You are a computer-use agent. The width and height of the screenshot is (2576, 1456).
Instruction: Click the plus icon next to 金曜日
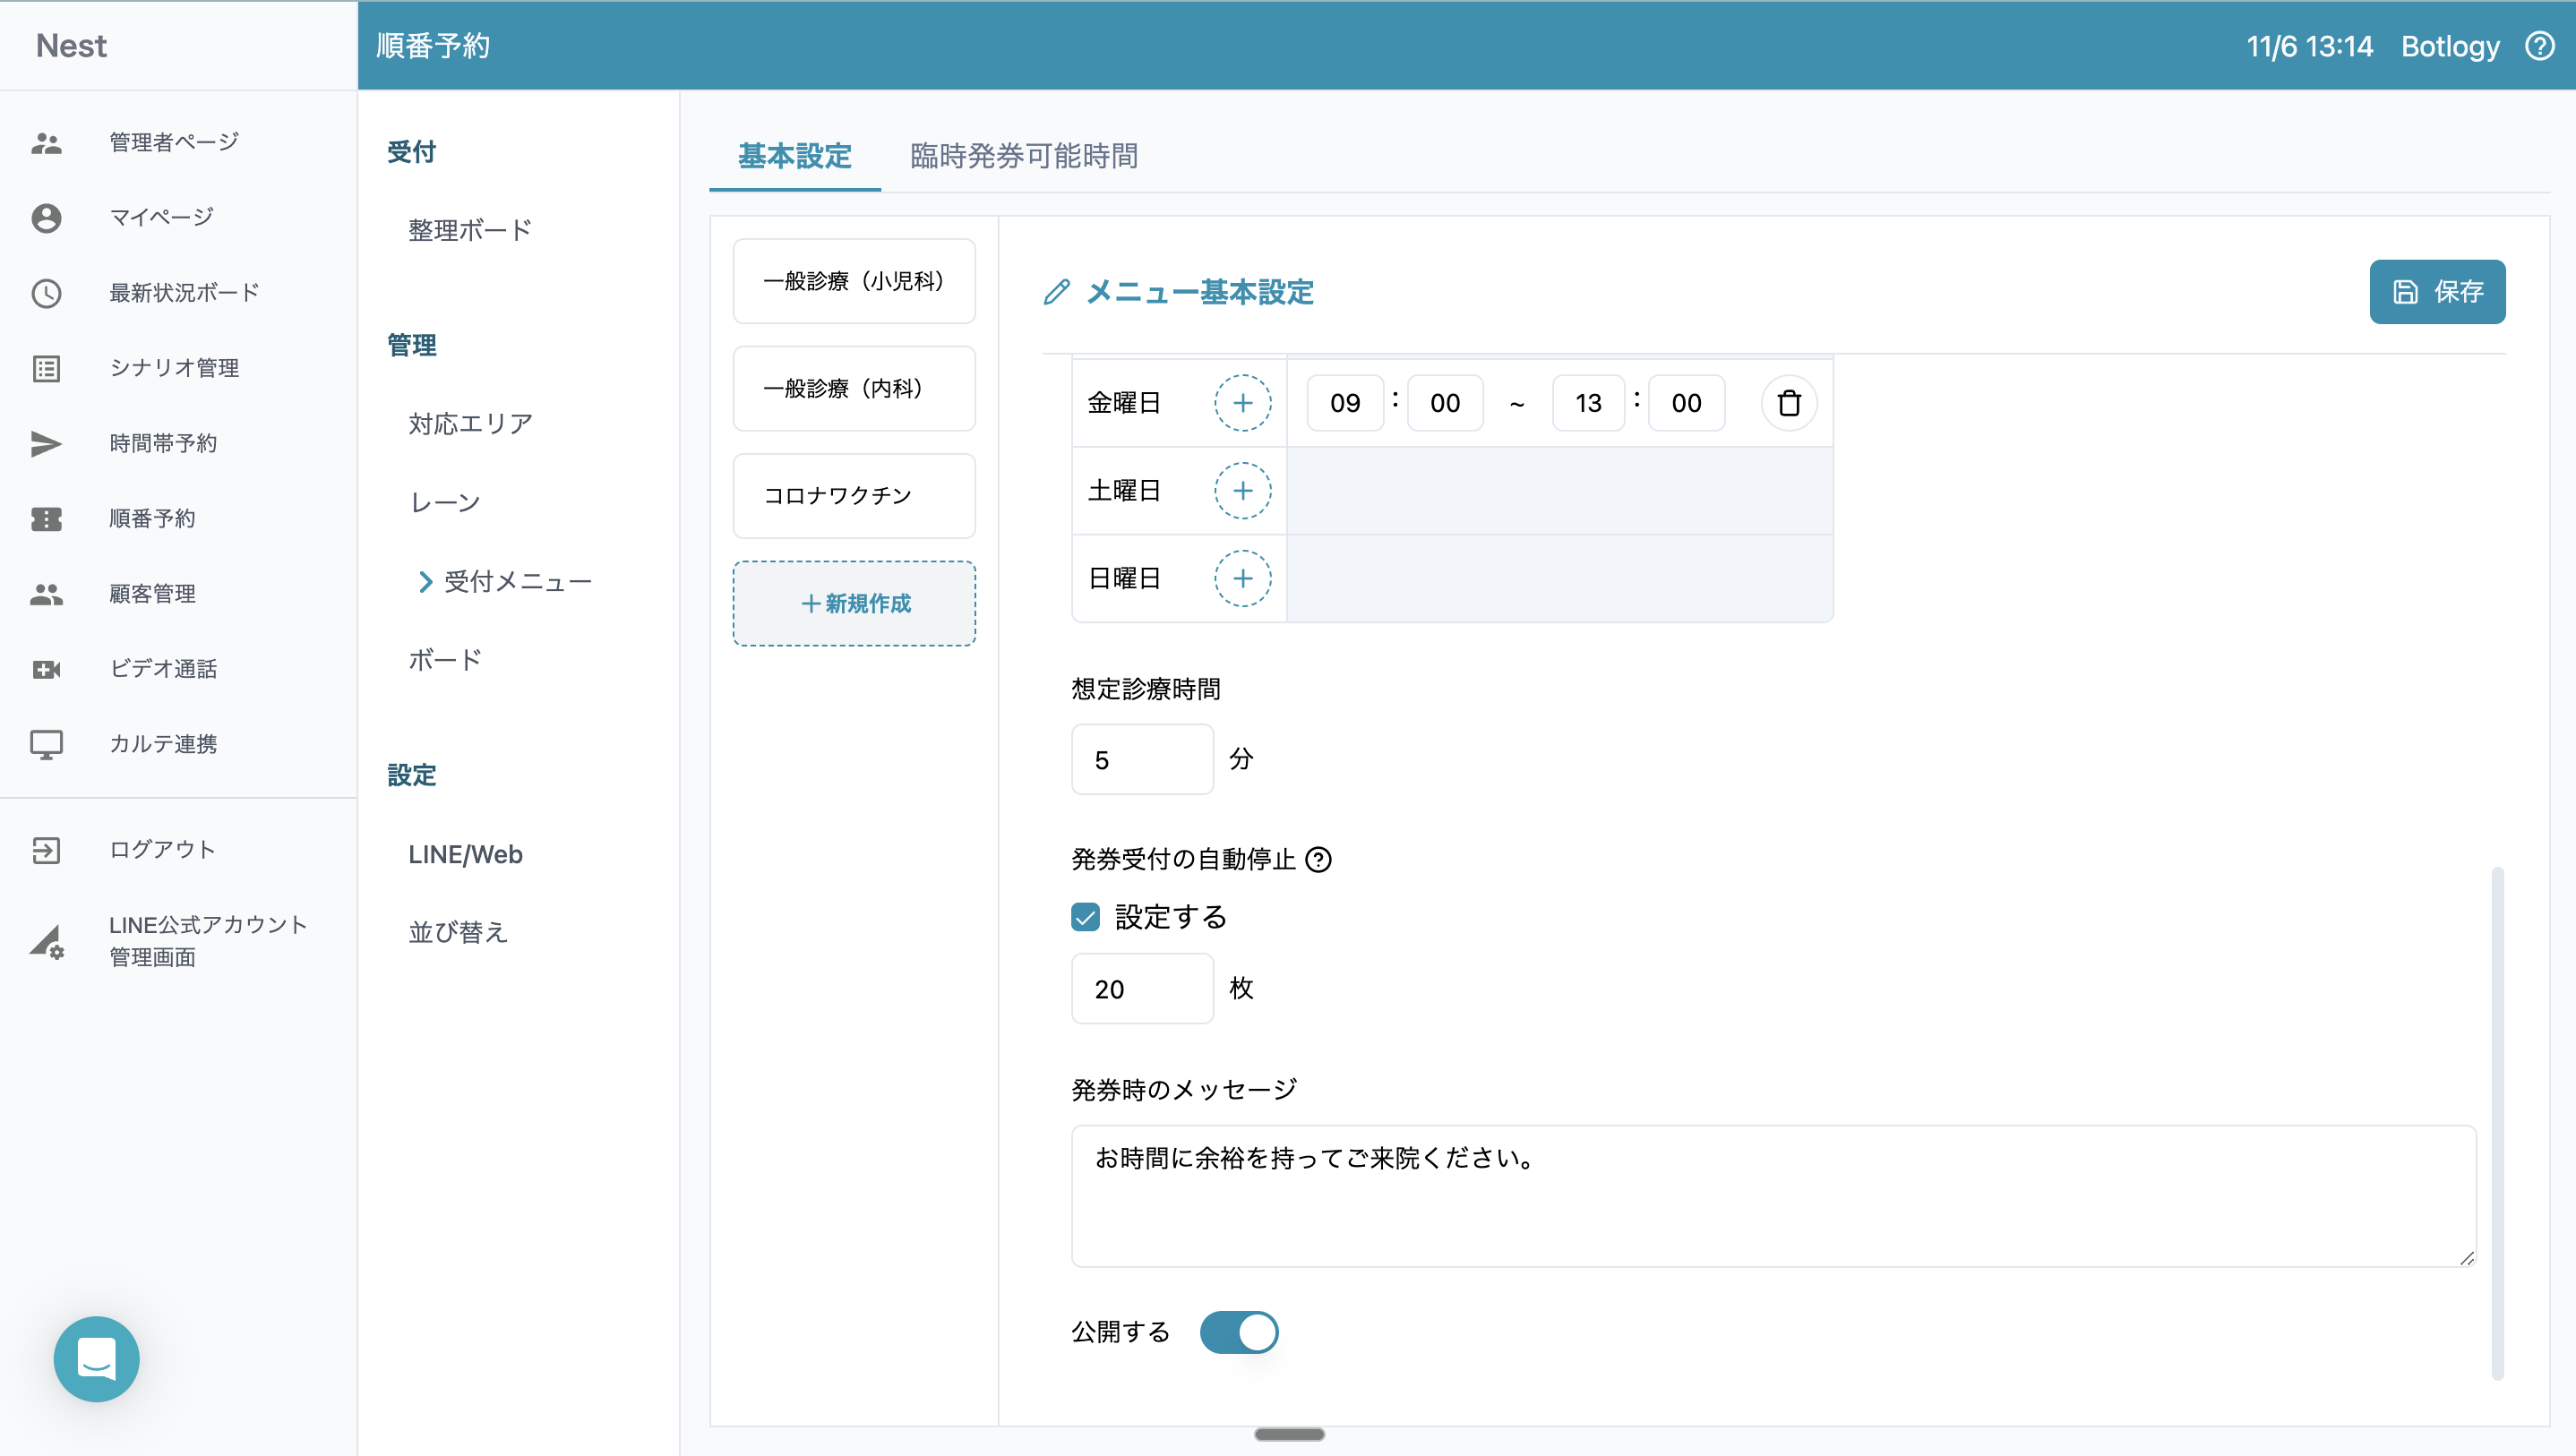(1242, 403)
